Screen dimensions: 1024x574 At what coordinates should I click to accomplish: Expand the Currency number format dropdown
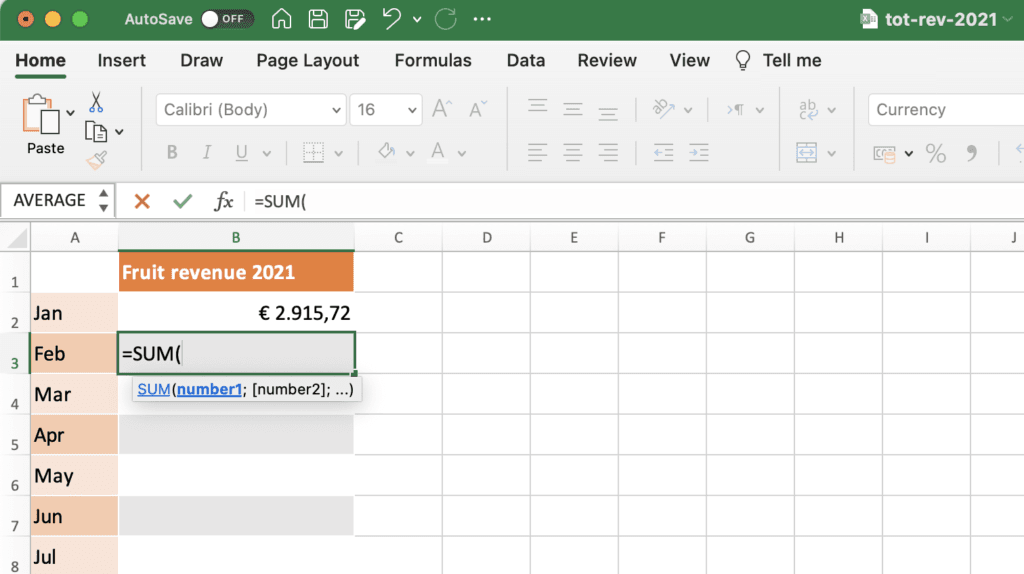[x=945, y=110]
